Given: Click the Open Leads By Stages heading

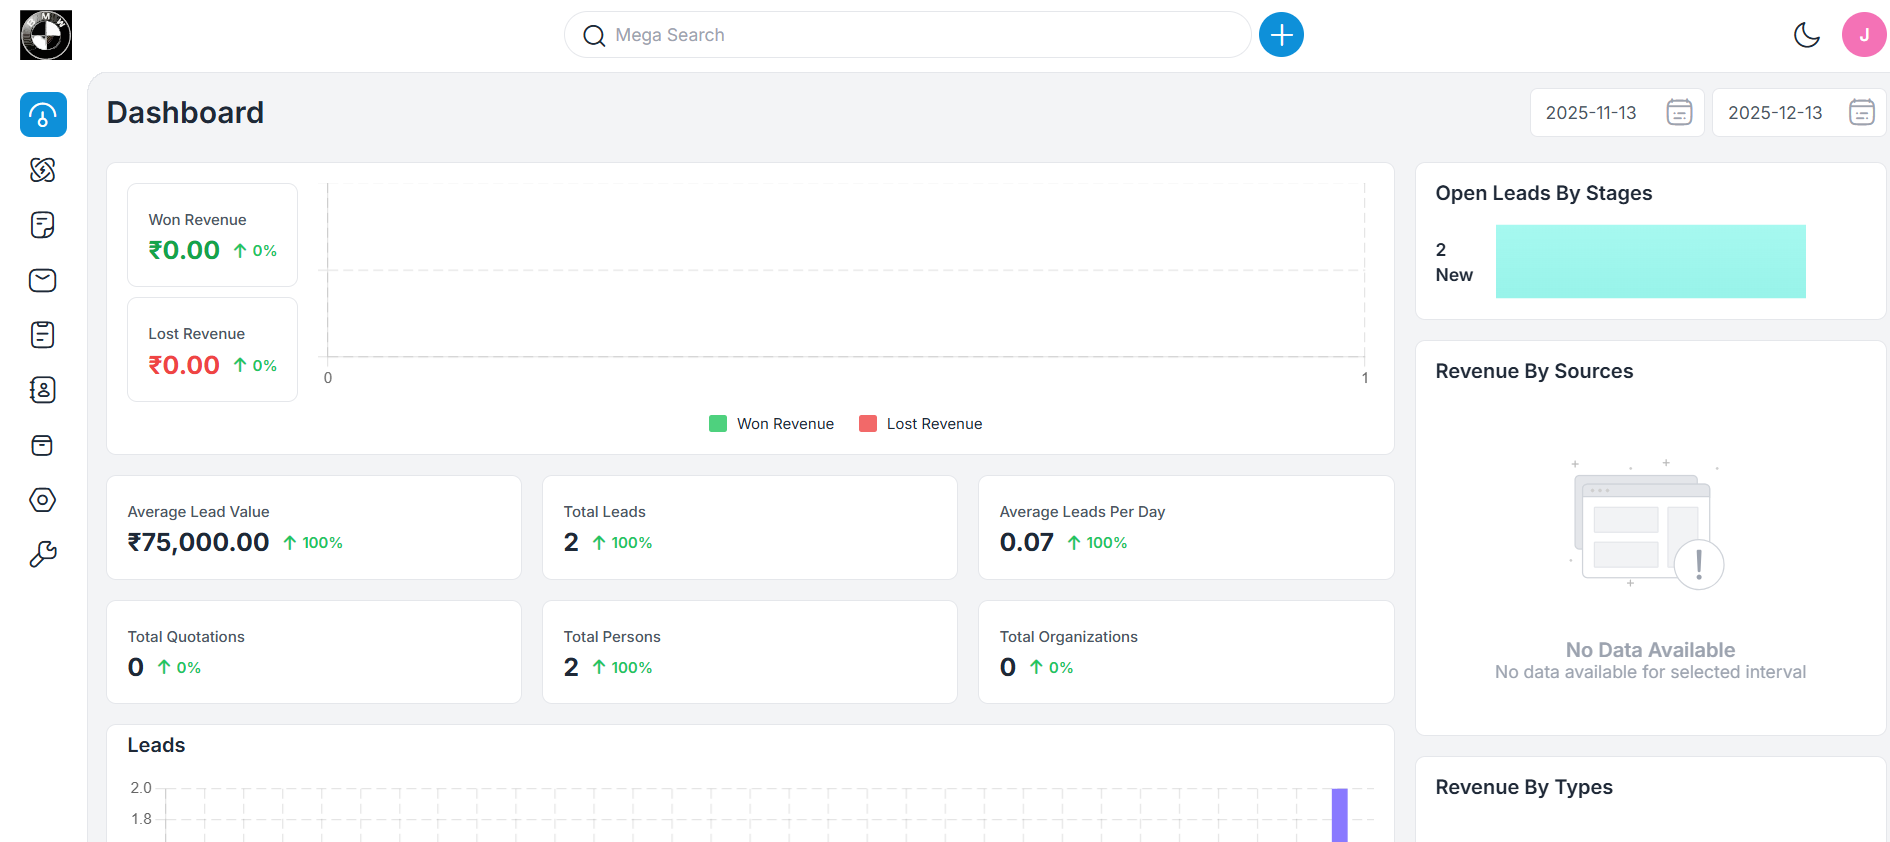Looking at the screenshot, I should tap(1543, 193).
